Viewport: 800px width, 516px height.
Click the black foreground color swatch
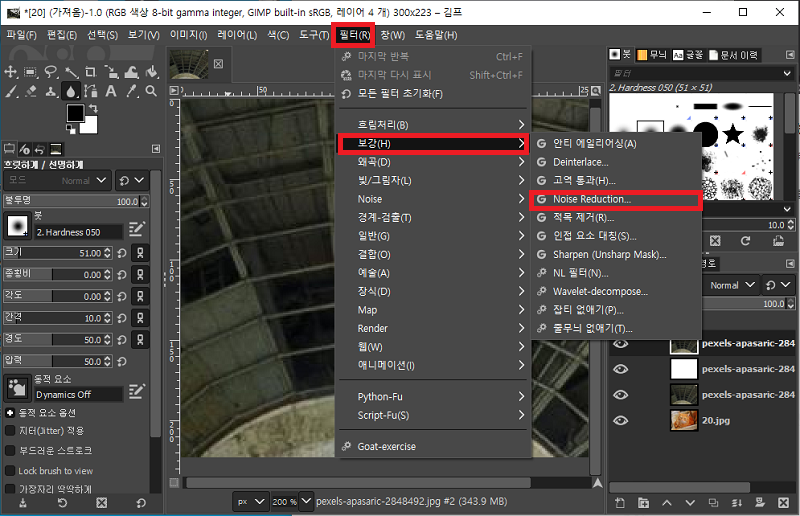tap(75, 113)
